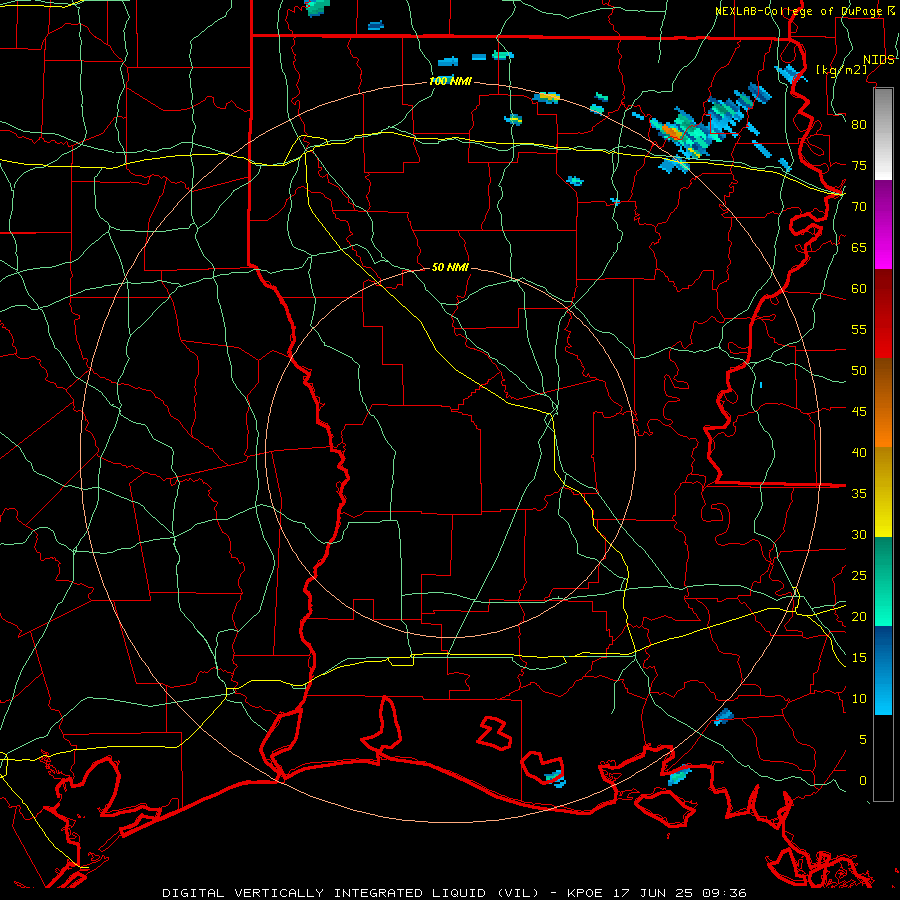
Task: Click the KPOE station identifier in caption
Action: click(584, 893)
